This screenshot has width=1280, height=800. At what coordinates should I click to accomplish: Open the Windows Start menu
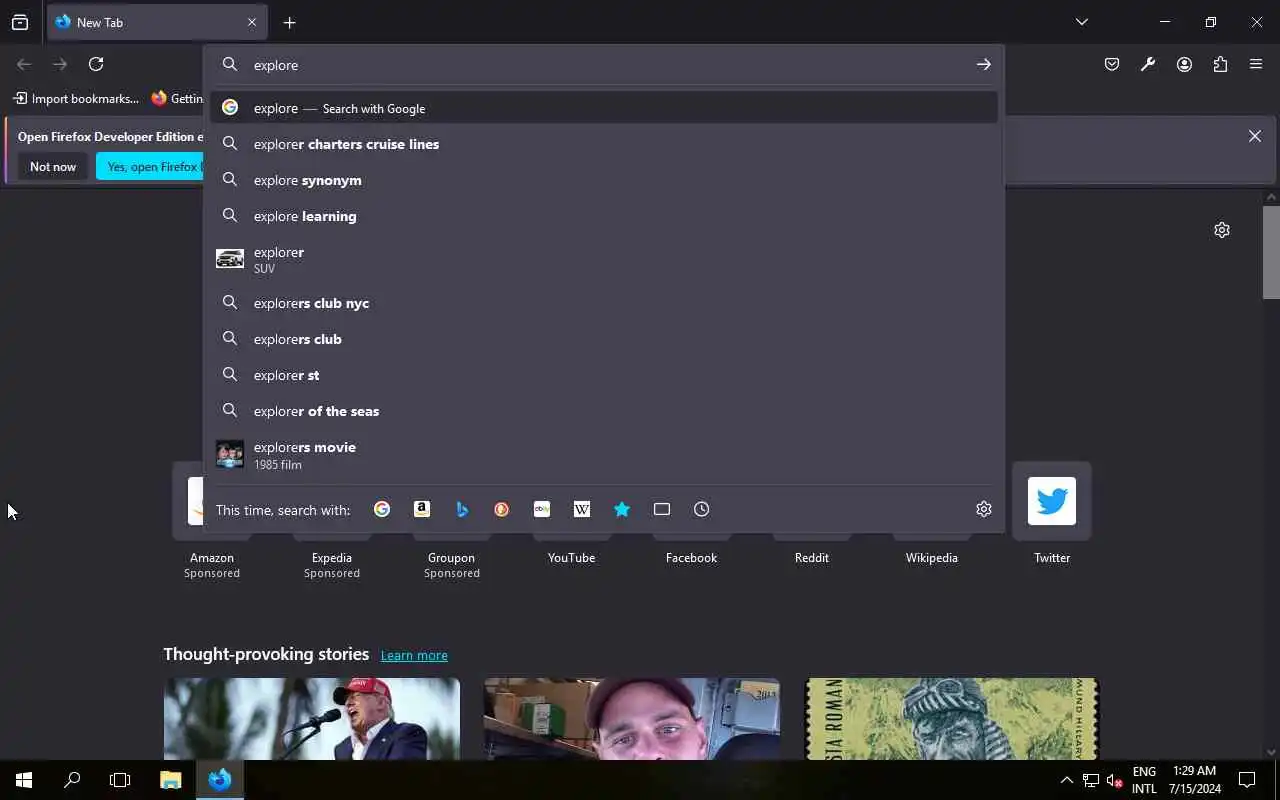point(24,780)
